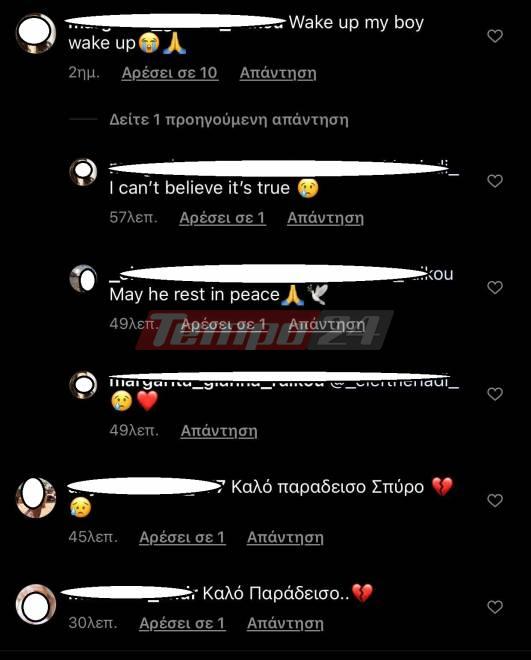
Task: Like the "I can't believe it's true" reply
Action: tap(495, 181)
